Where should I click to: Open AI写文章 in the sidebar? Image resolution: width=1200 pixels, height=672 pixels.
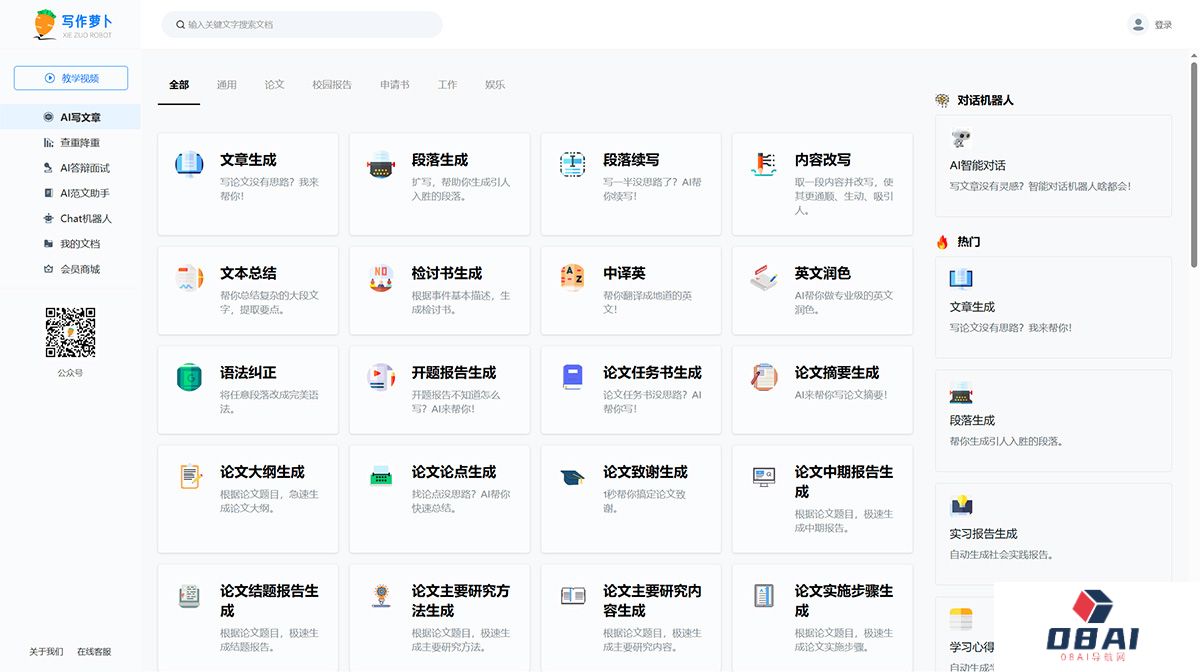tap(70, 117)
